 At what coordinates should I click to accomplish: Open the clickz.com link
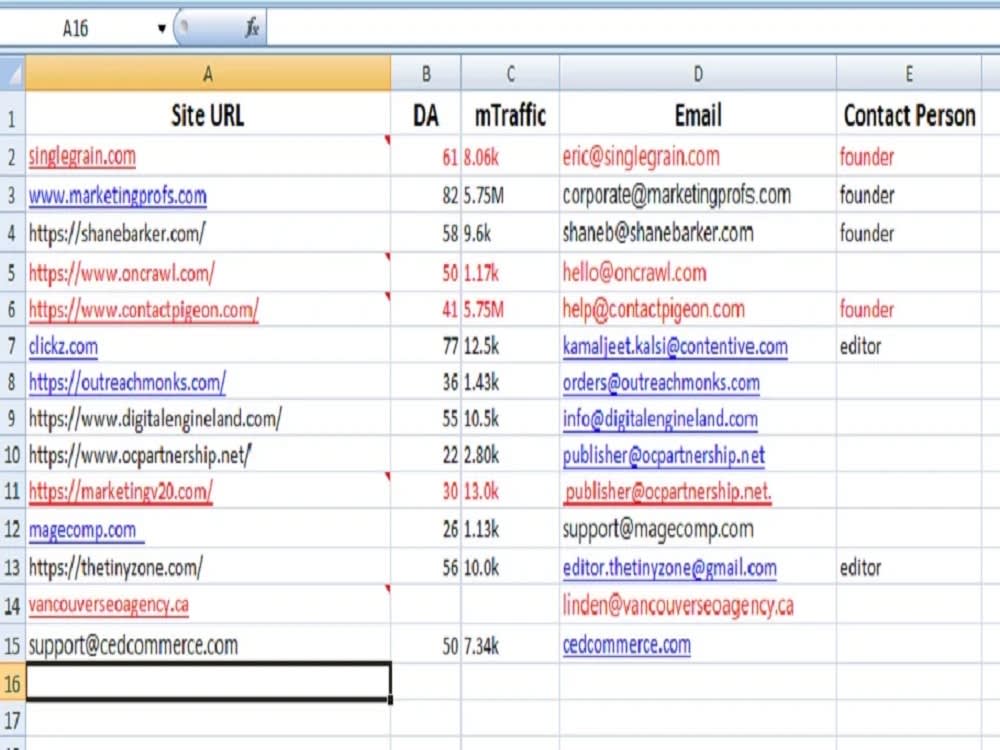pos(63,346)
